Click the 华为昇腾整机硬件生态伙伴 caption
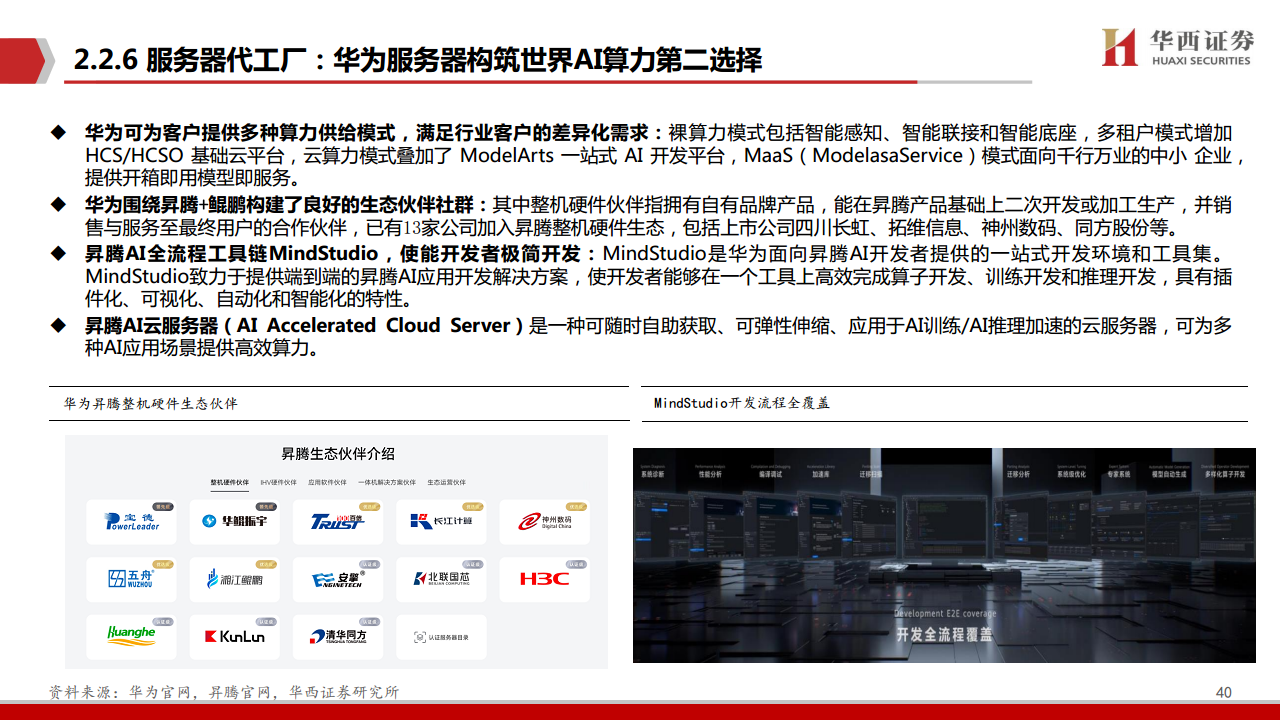This screenshot has height=720, width=1280. point(151,404)
